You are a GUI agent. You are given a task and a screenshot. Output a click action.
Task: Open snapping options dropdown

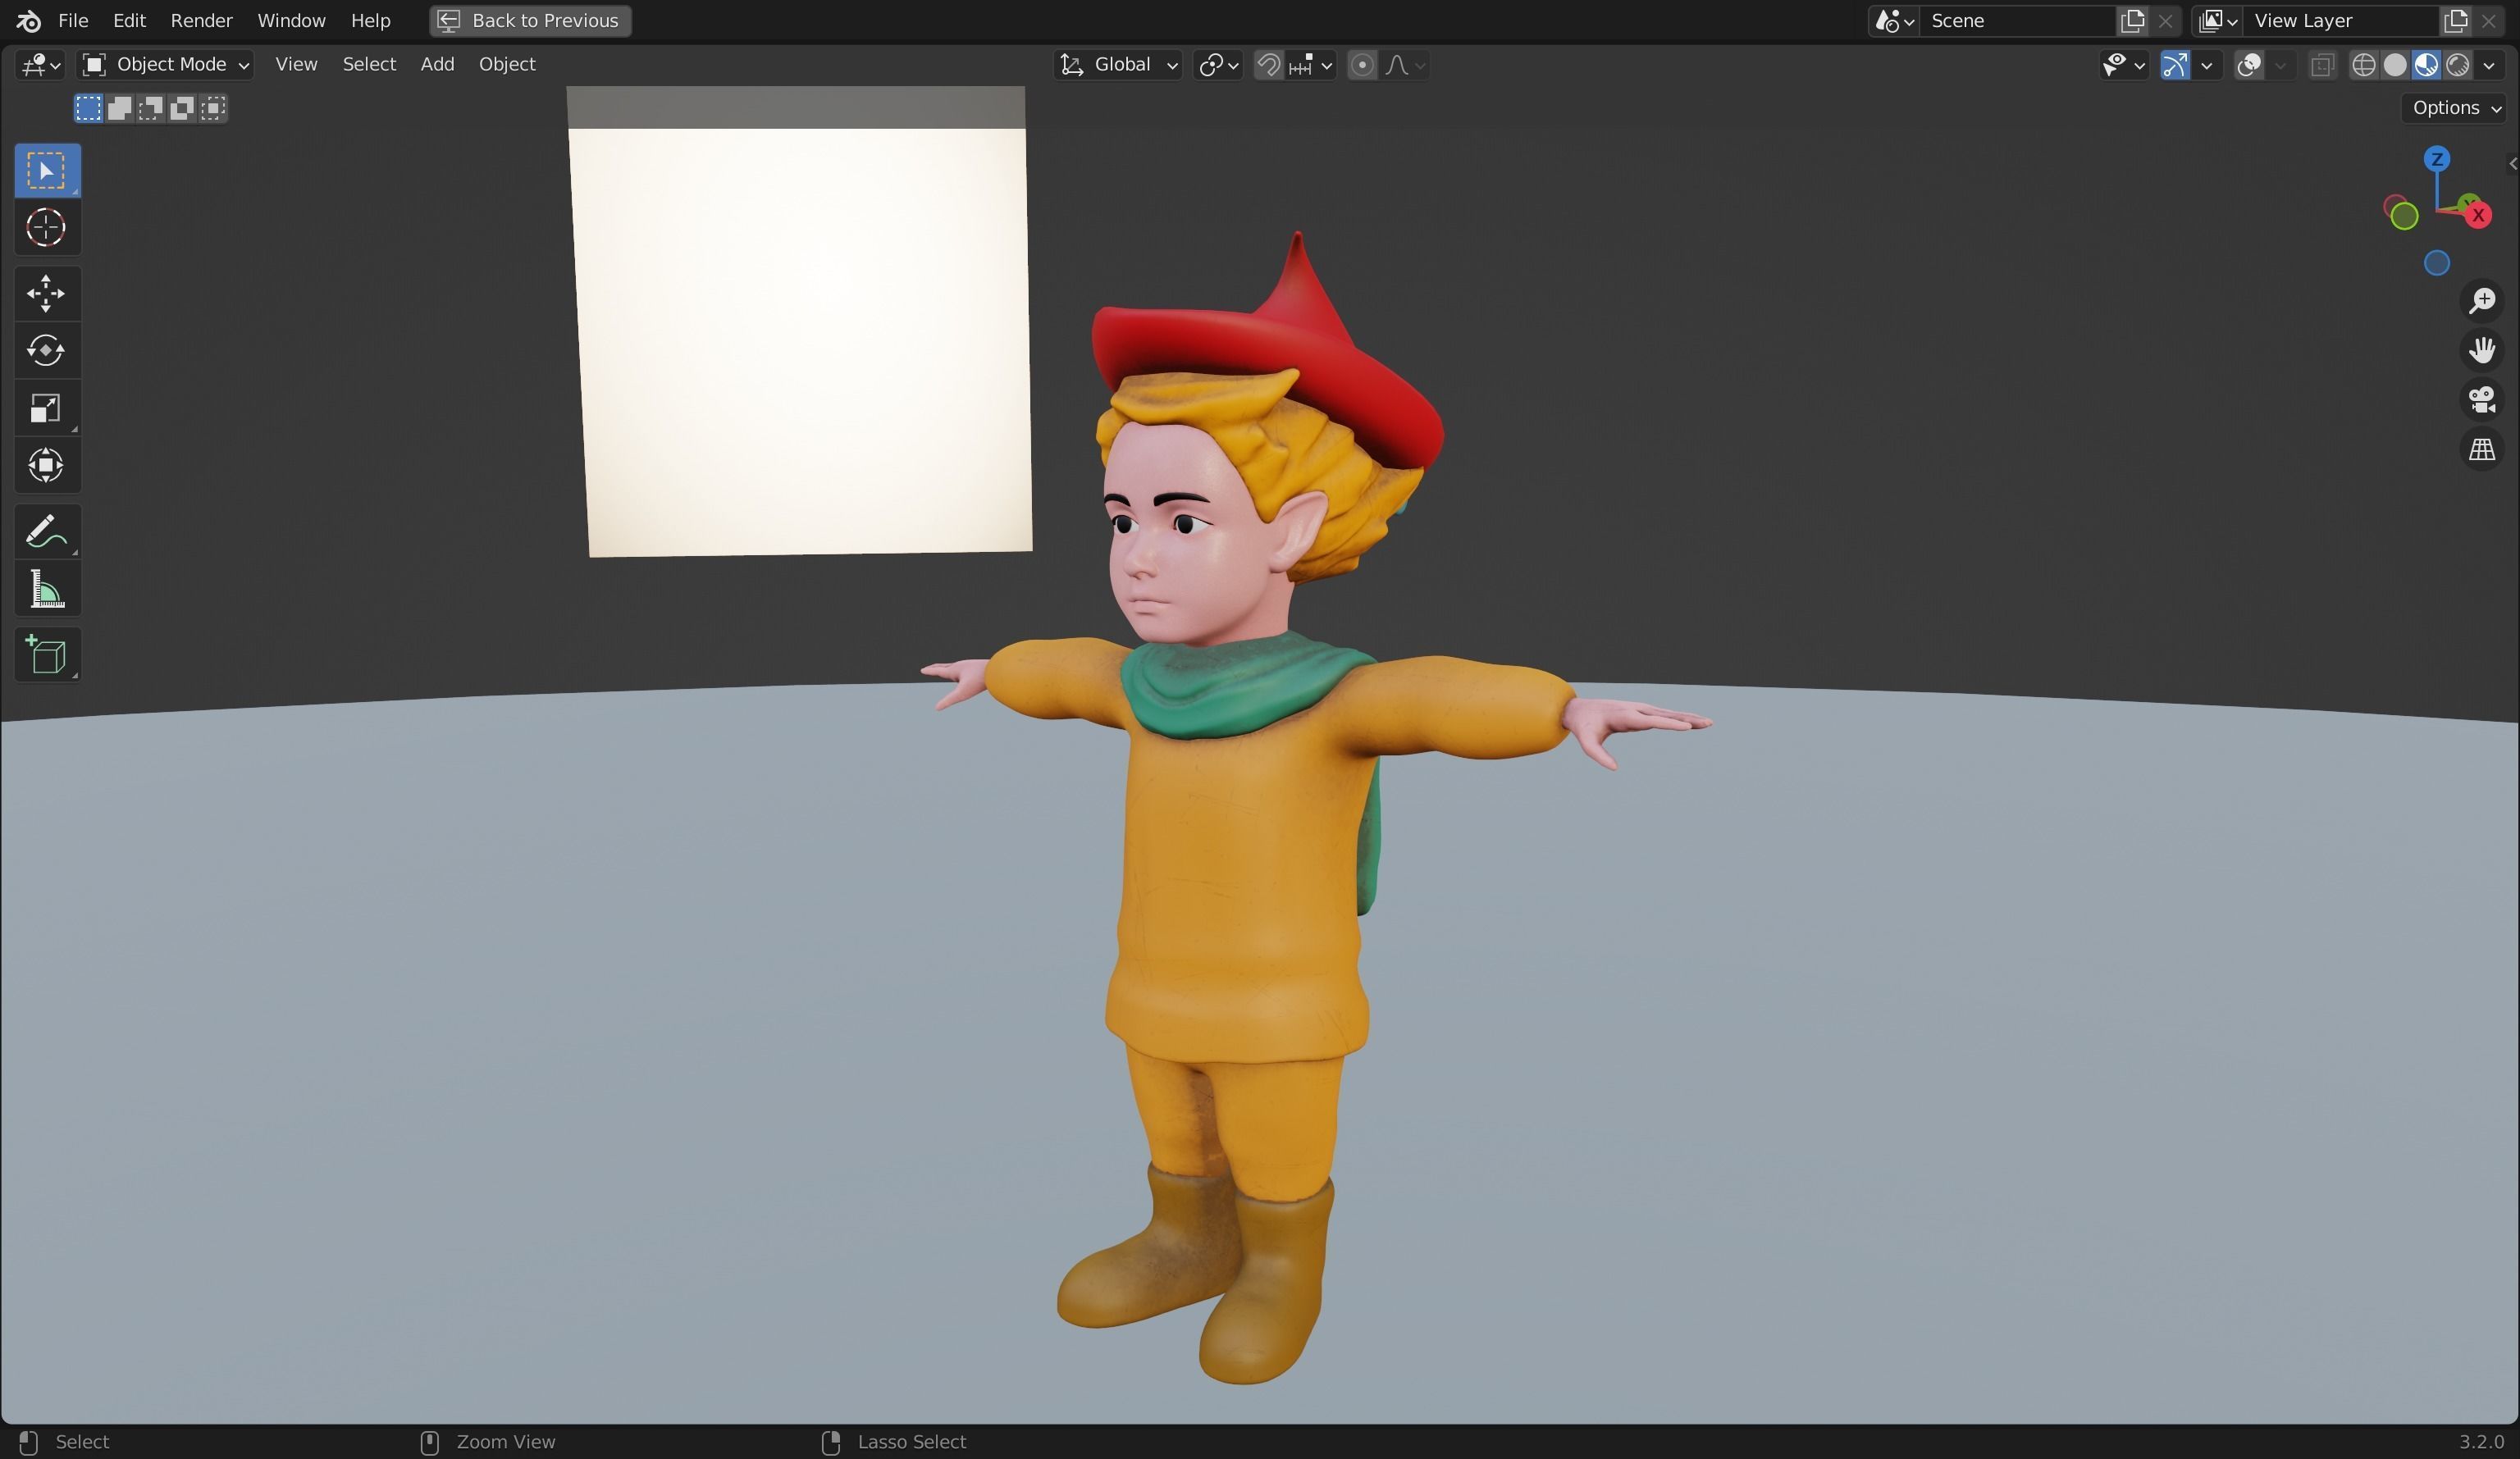(1311, 65)
